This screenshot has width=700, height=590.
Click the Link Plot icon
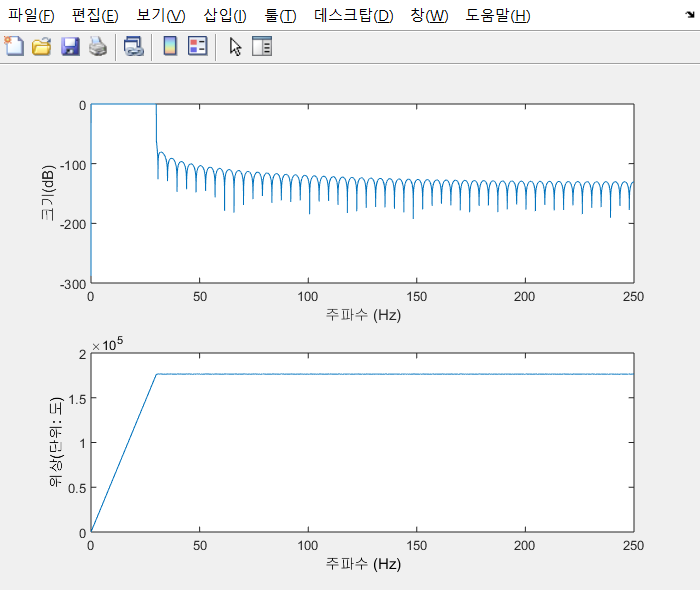[x=133, y=46]
